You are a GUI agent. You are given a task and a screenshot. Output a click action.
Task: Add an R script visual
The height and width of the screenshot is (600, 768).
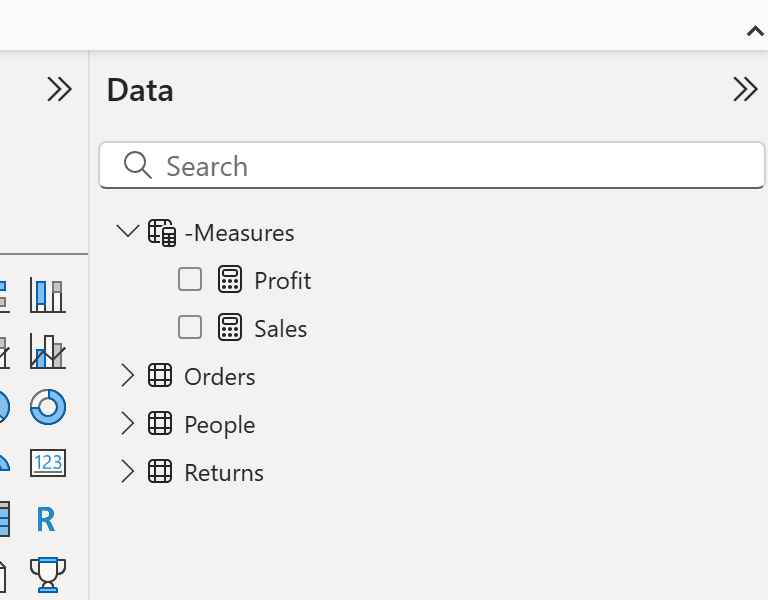45,519
